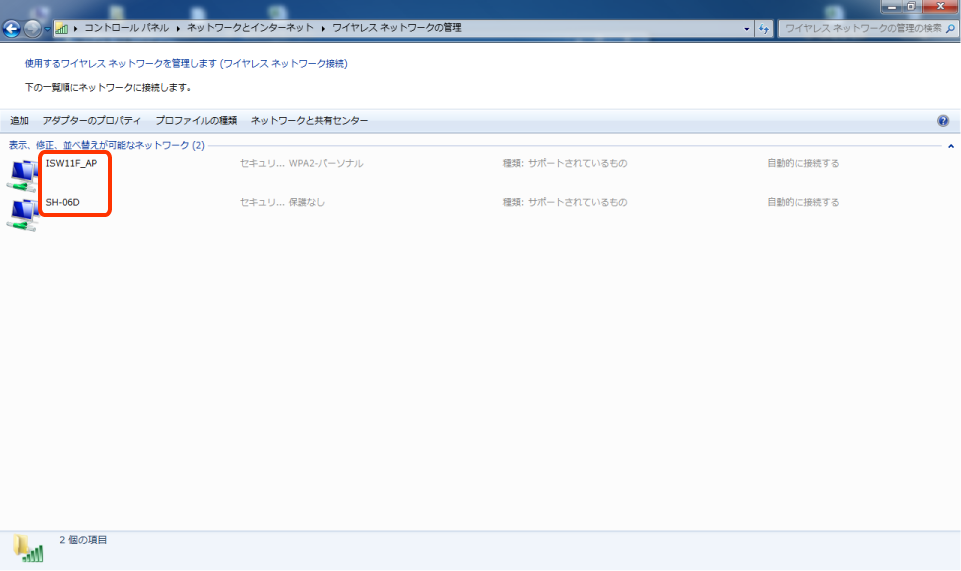Click プロファイルの種類 in the toolbar
The width and height of the screenshot is (961, 571).
[196, 121]
